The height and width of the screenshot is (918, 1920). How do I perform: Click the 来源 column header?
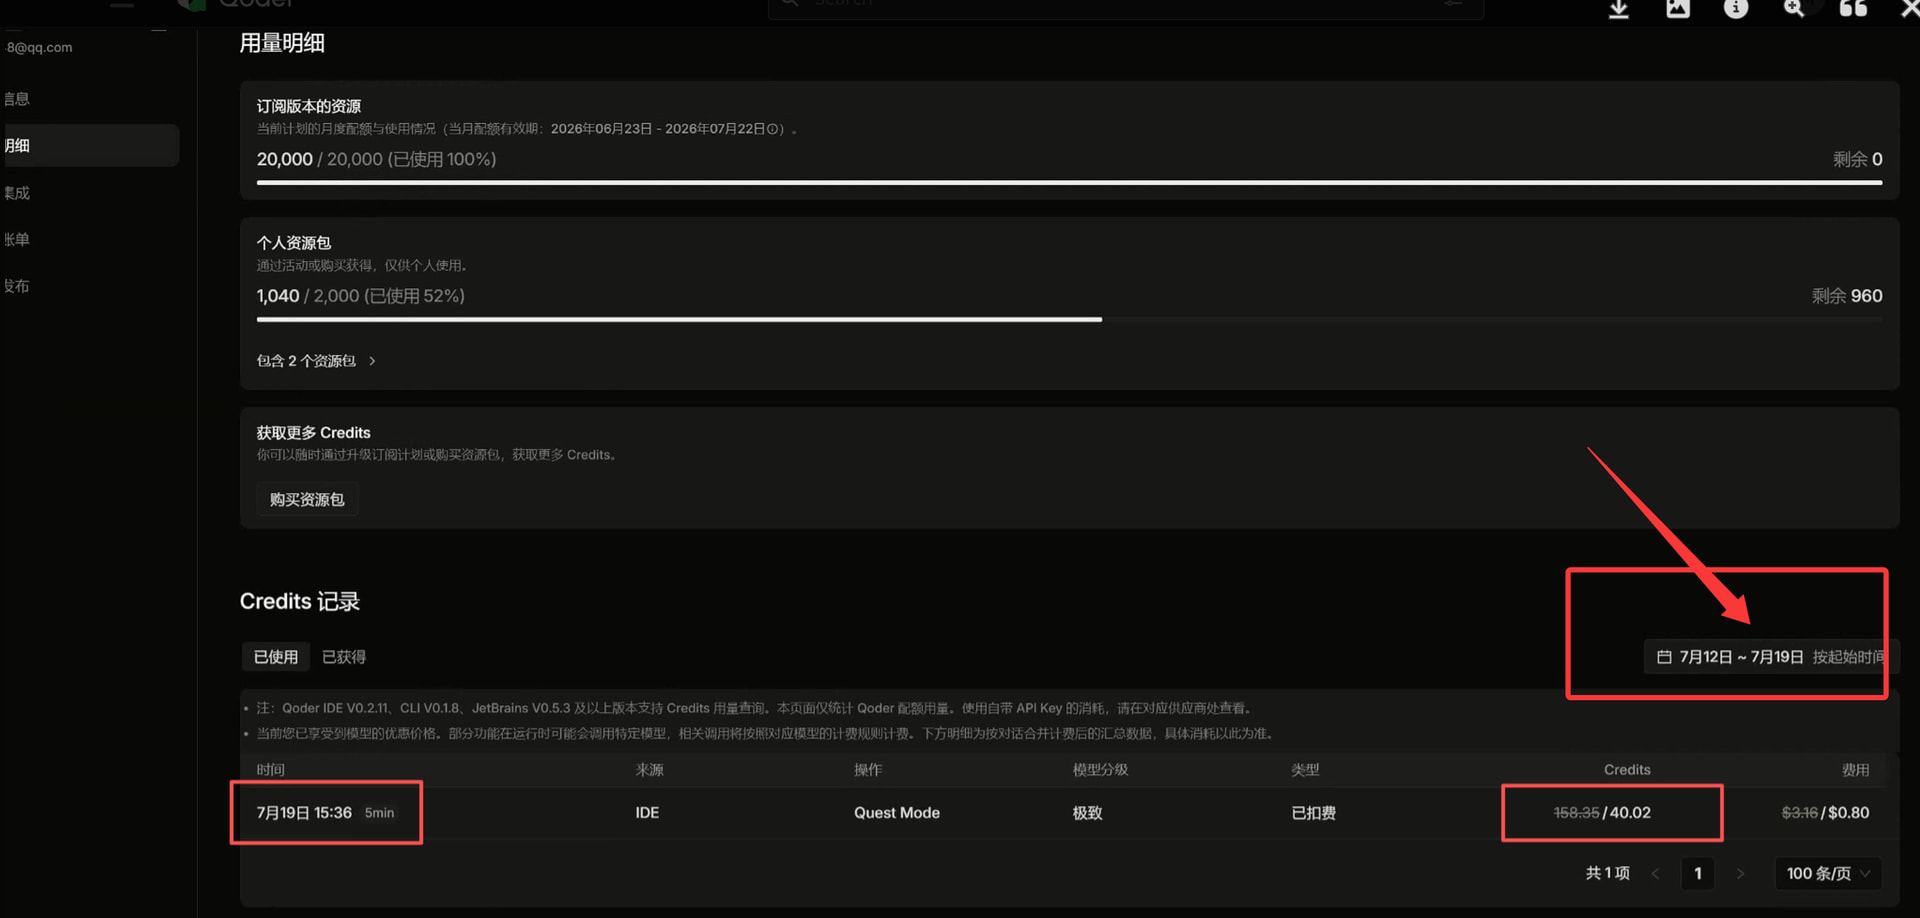pos(649,769)
